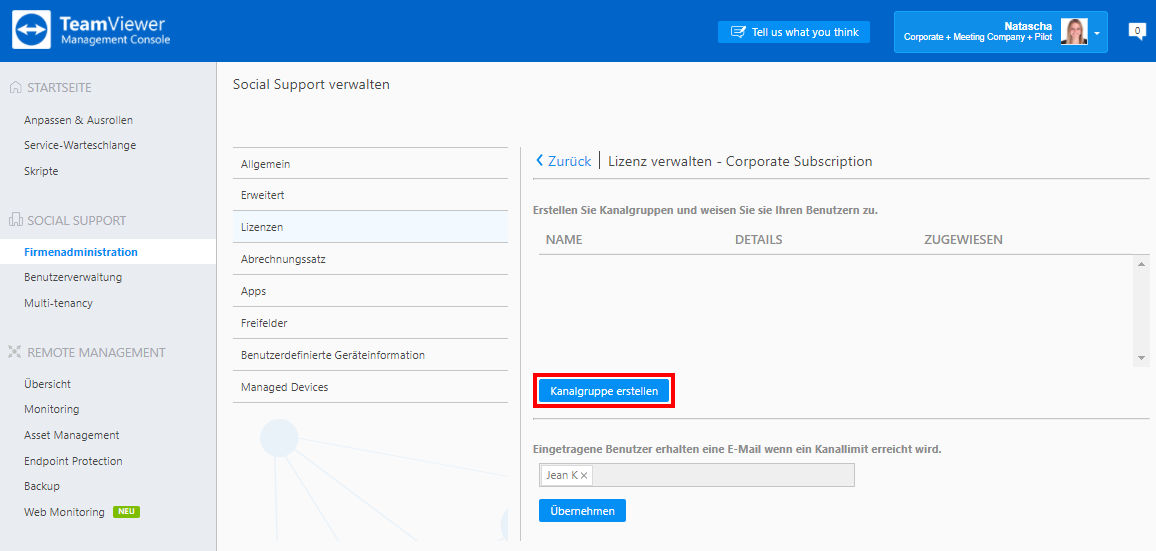Click Kanalgruppe erstellen button
Screen dimensions: 1156x551
[x=604, y=391]
